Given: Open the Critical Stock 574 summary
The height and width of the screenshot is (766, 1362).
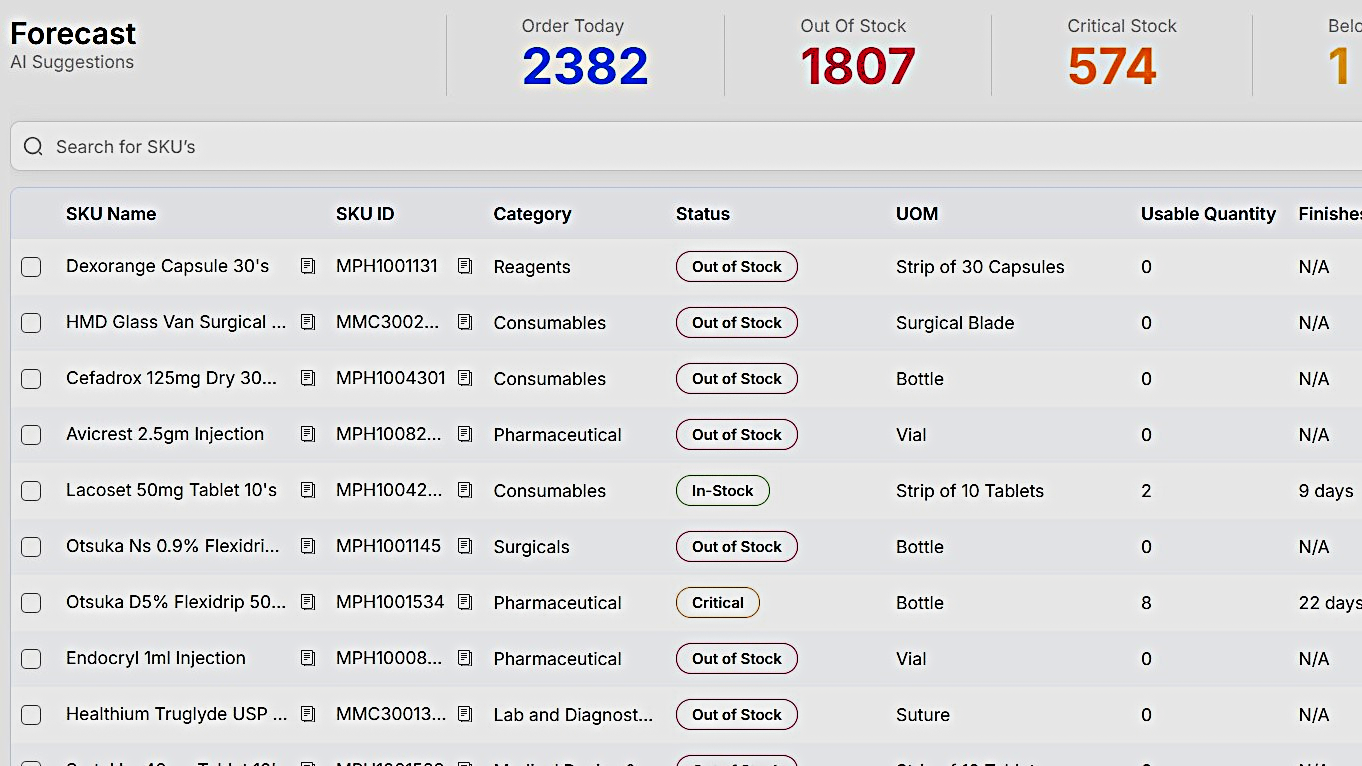Looking at the screenshot, I should click(x=1121, y=55).
